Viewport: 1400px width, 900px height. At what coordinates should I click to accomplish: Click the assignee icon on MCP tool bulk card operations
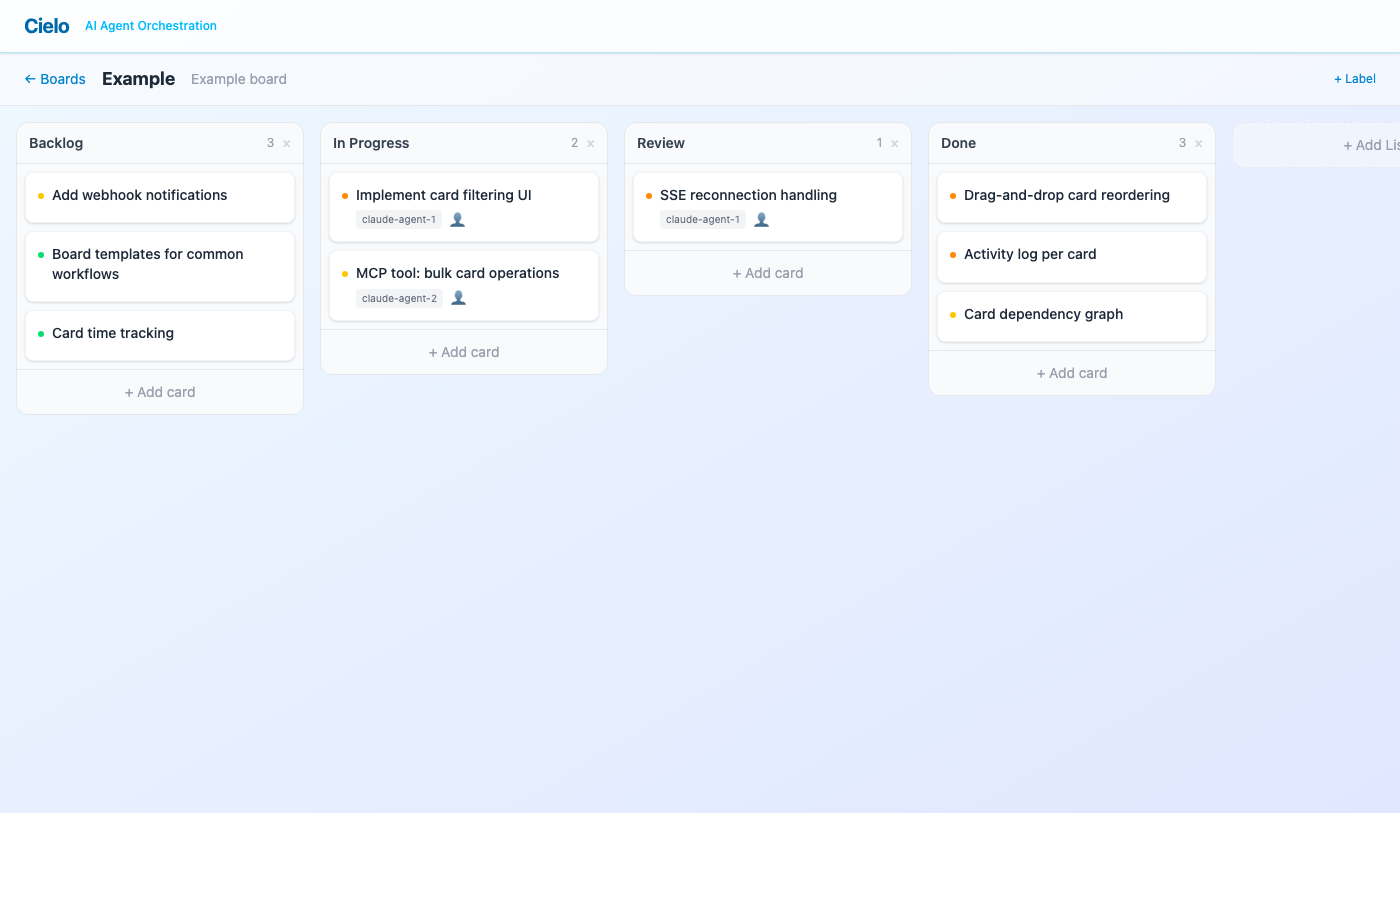tap(458, 297)
